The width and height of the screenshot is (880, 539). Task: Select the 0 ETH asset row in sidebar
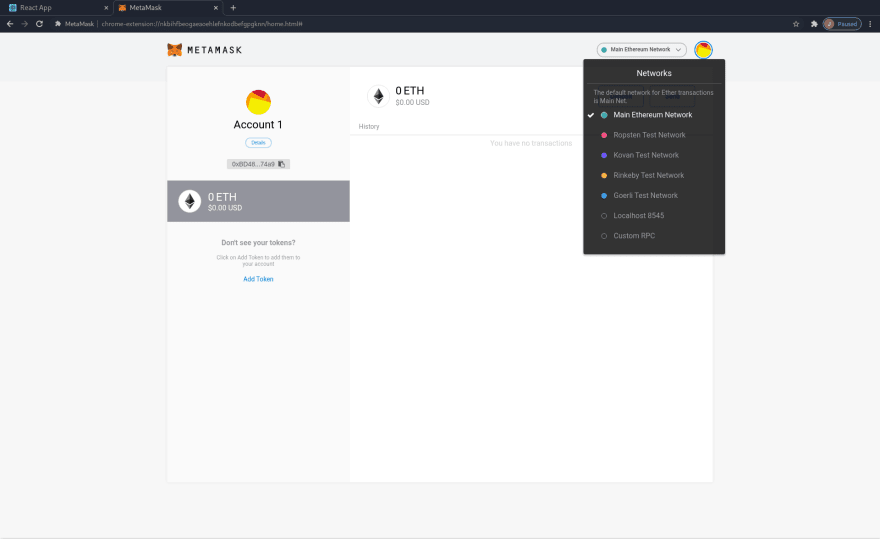258,201
